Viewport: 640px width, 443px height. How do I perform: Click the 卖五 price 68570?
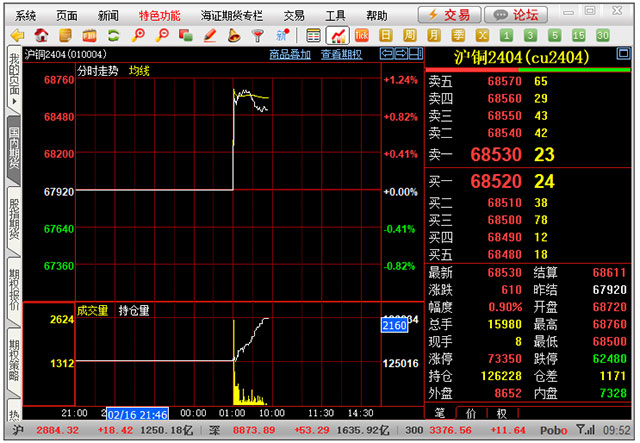coord(504,81)
